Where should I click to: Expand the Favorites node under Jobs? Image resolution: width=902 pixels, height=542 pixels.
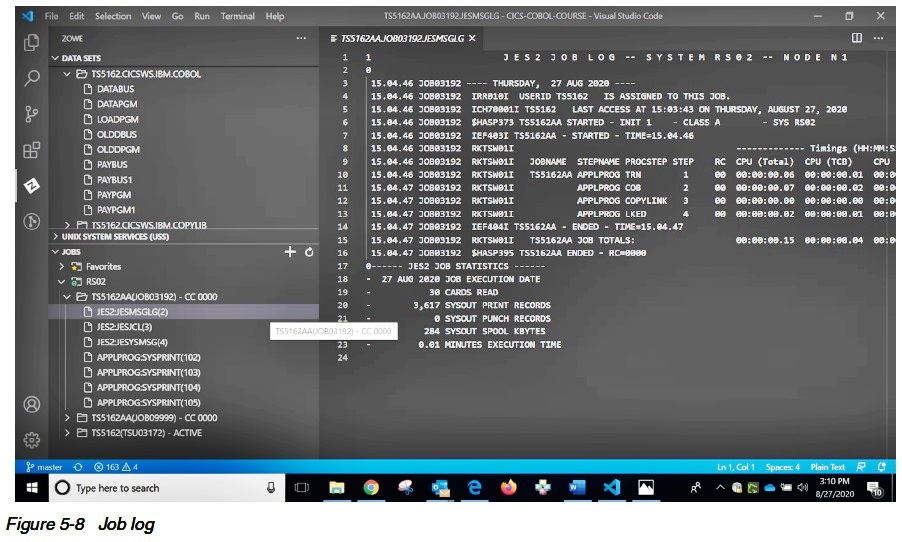click(62, 267)
